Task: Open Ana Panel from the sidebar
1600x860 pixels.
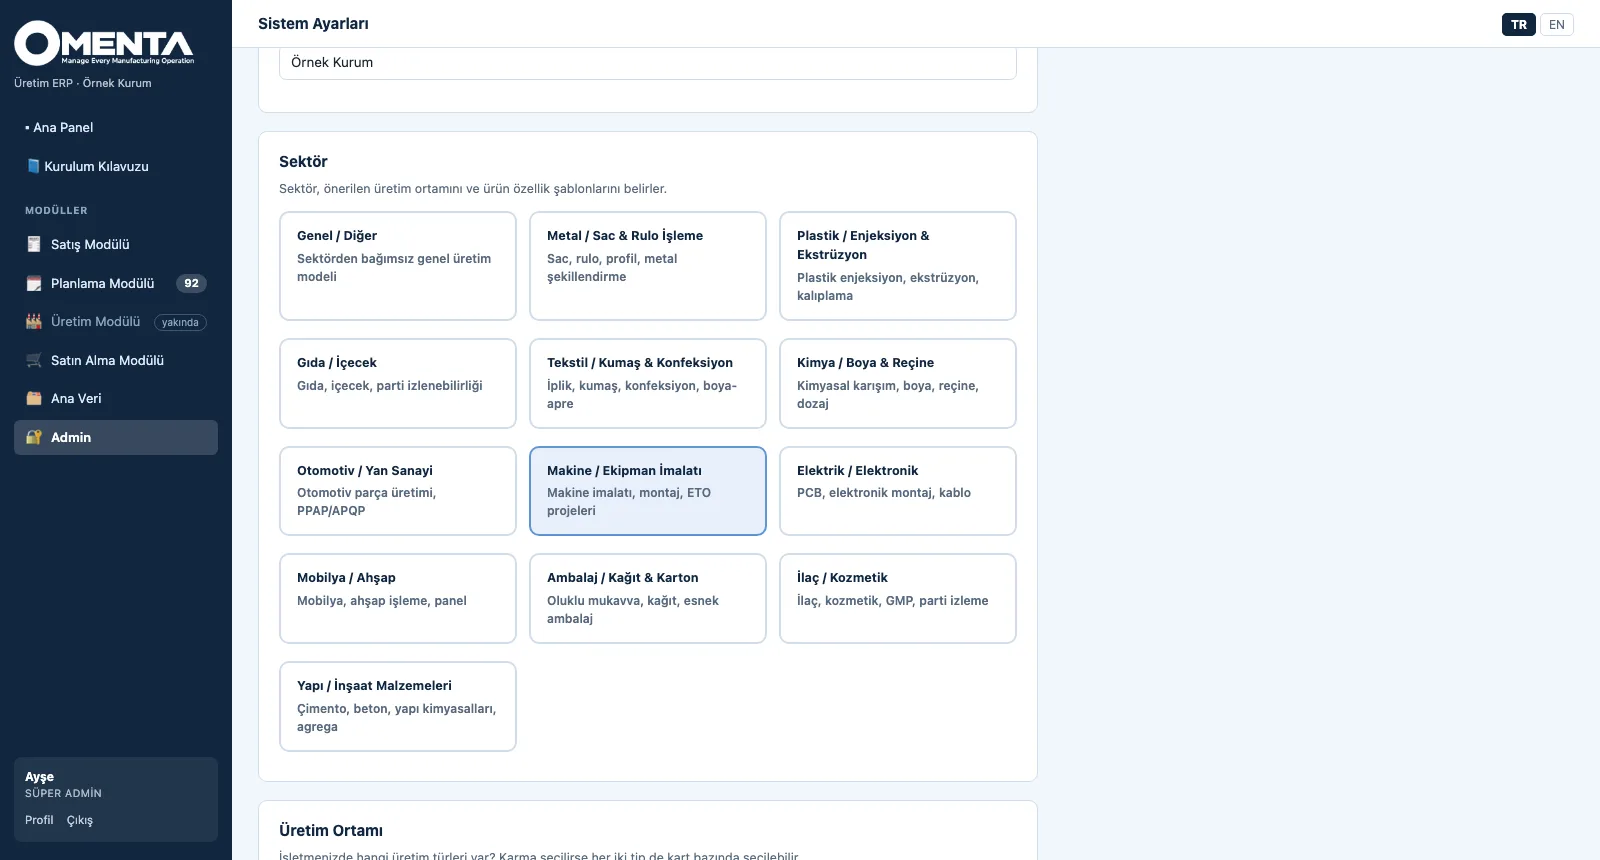Action: pos(116,127)
